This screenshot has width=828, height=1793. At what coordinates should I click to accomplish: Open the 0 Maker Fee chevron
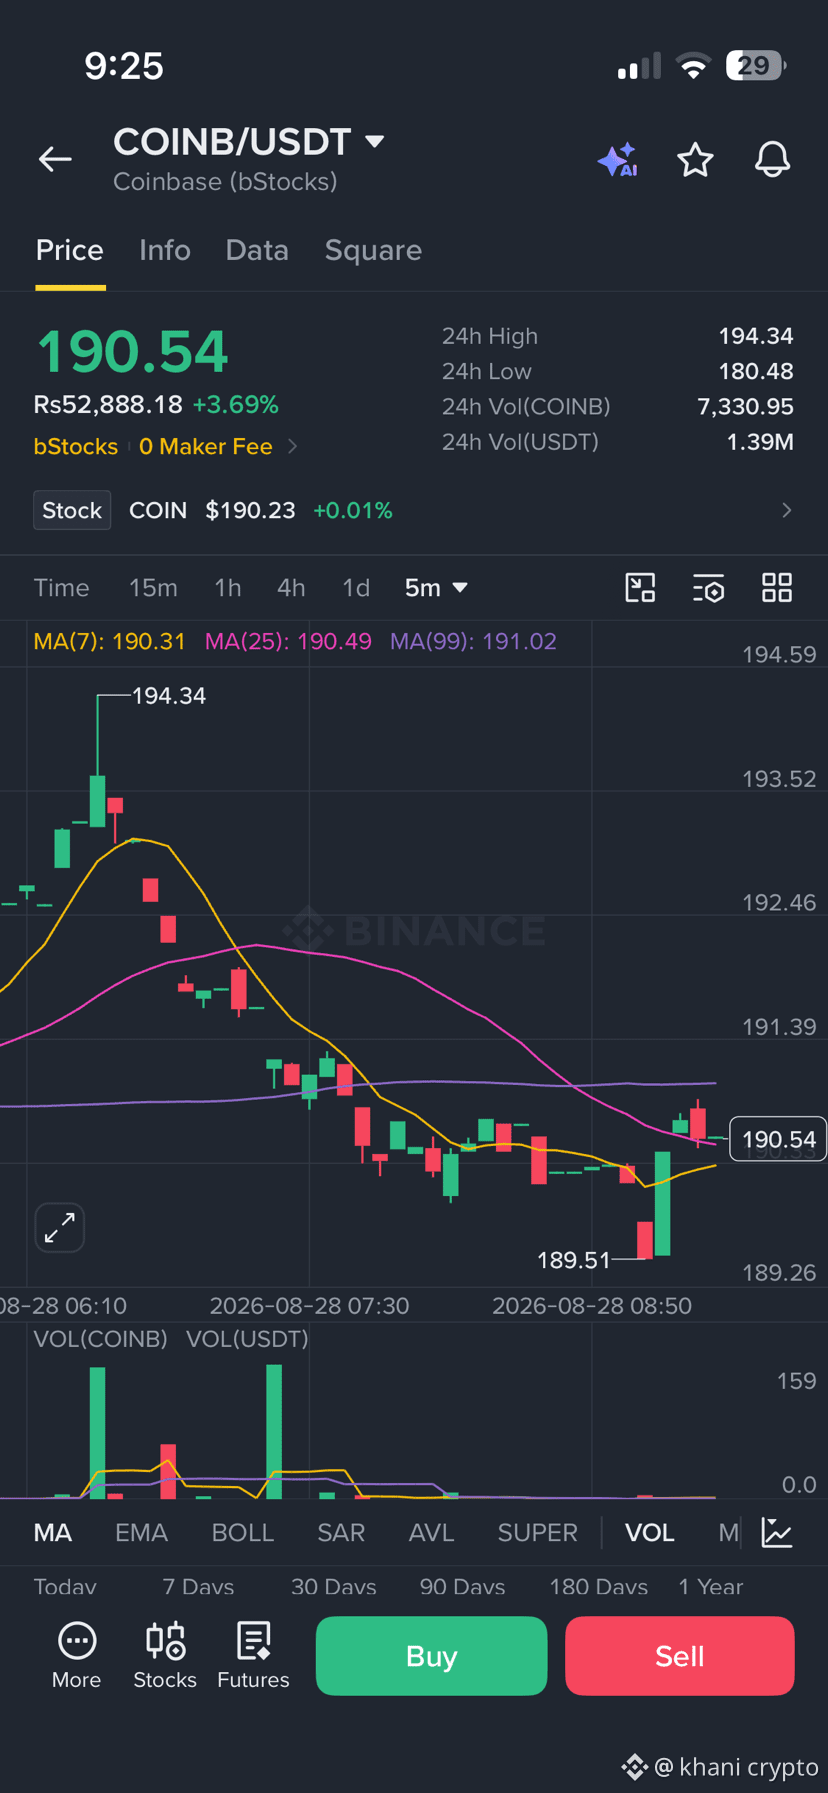tap(293, 446)
